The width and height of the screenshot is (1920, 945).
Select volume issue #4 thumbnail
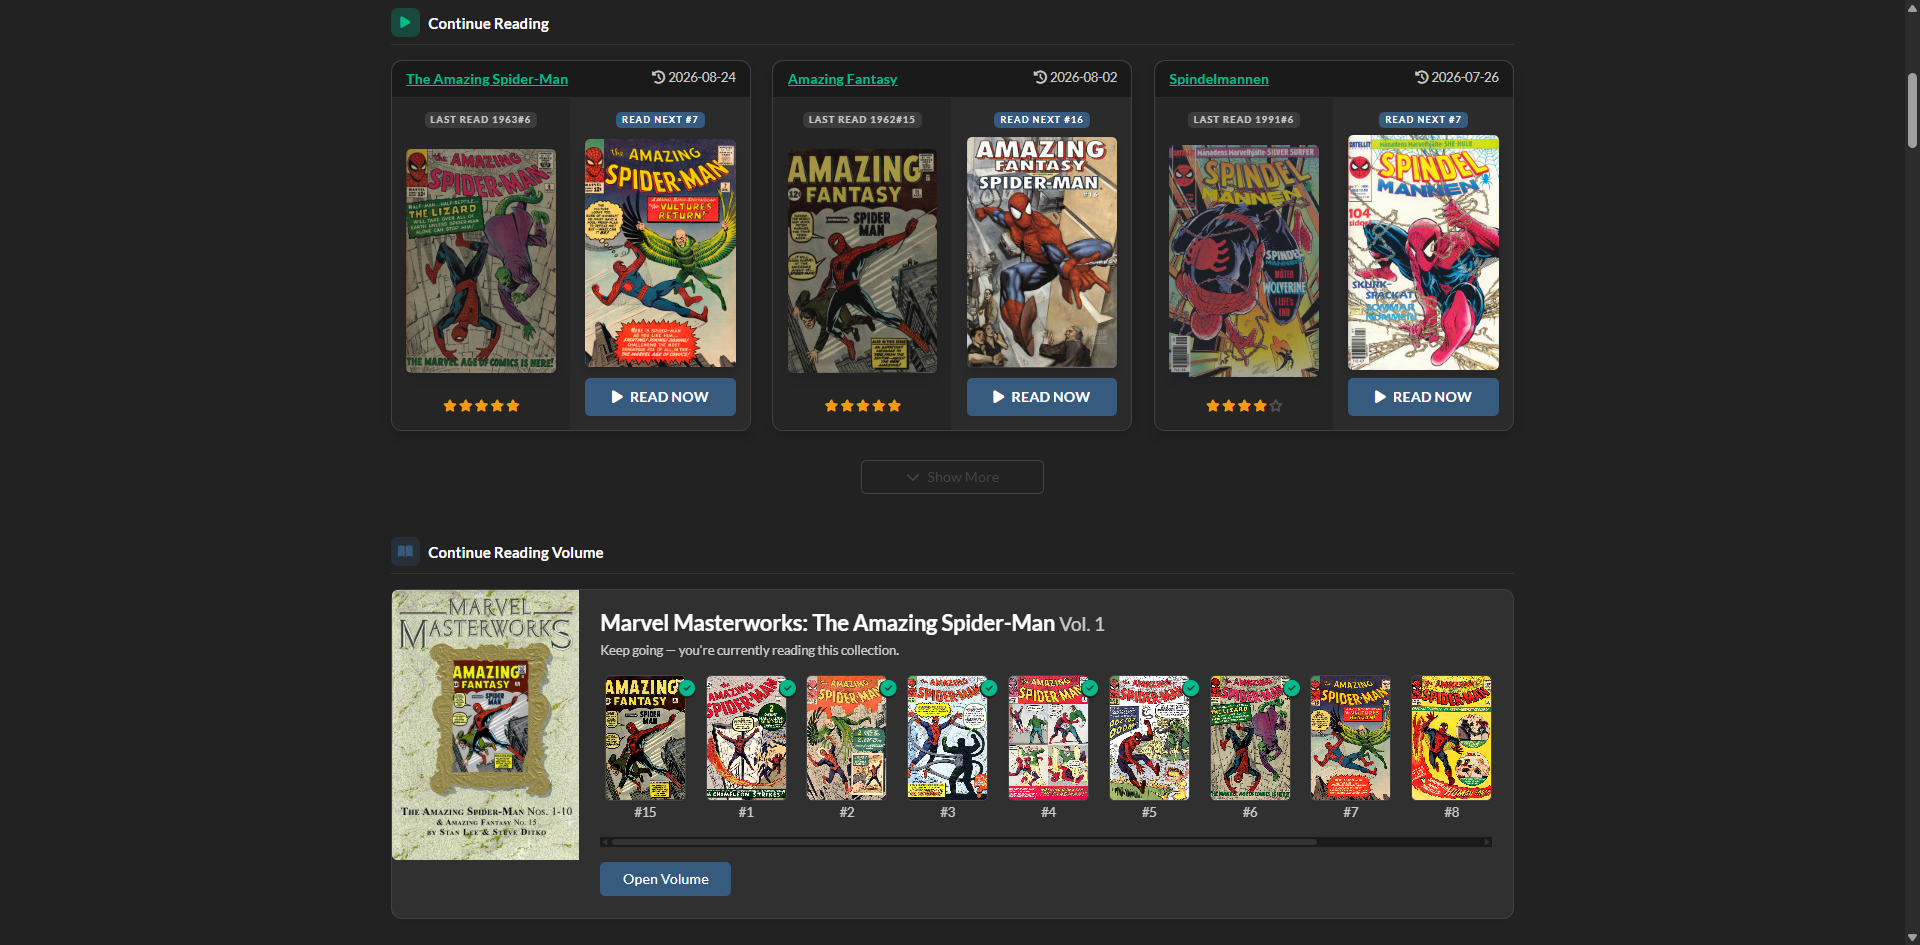tap(1048, 738)
